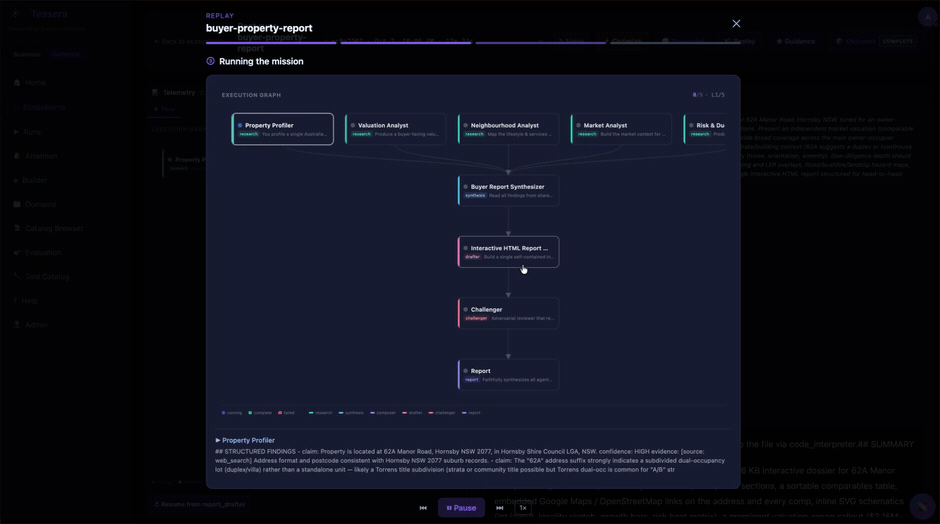940x524 pixels.
Task: Change the 1x playback speed
Action: coord(523,508)
